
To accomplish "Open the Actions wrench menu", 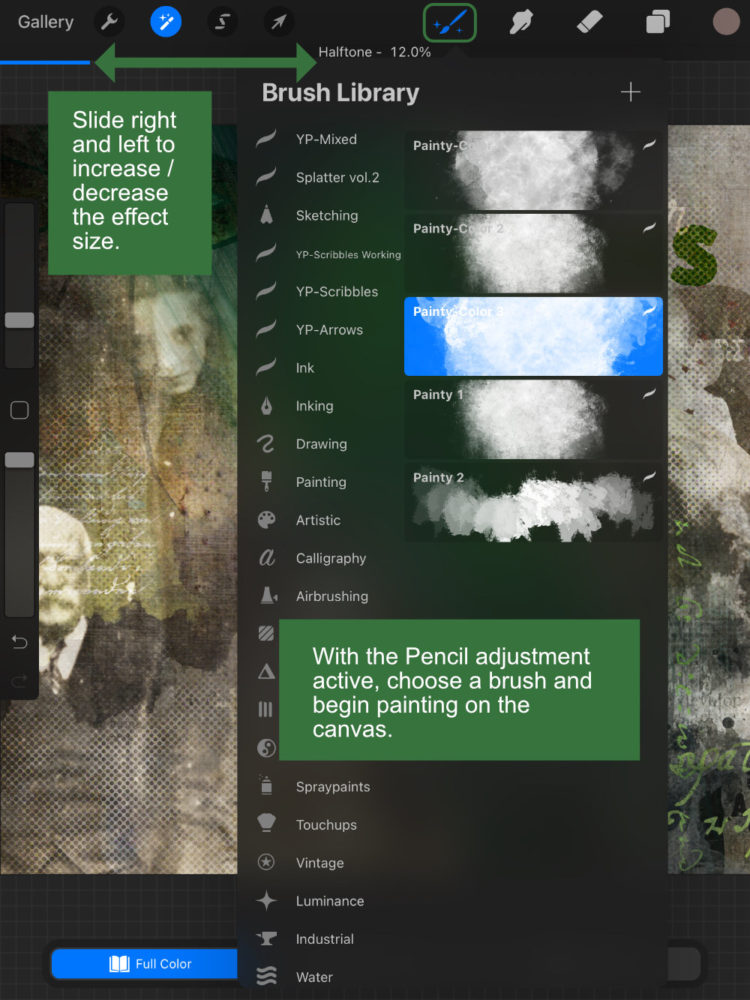I will pos(108,21).
